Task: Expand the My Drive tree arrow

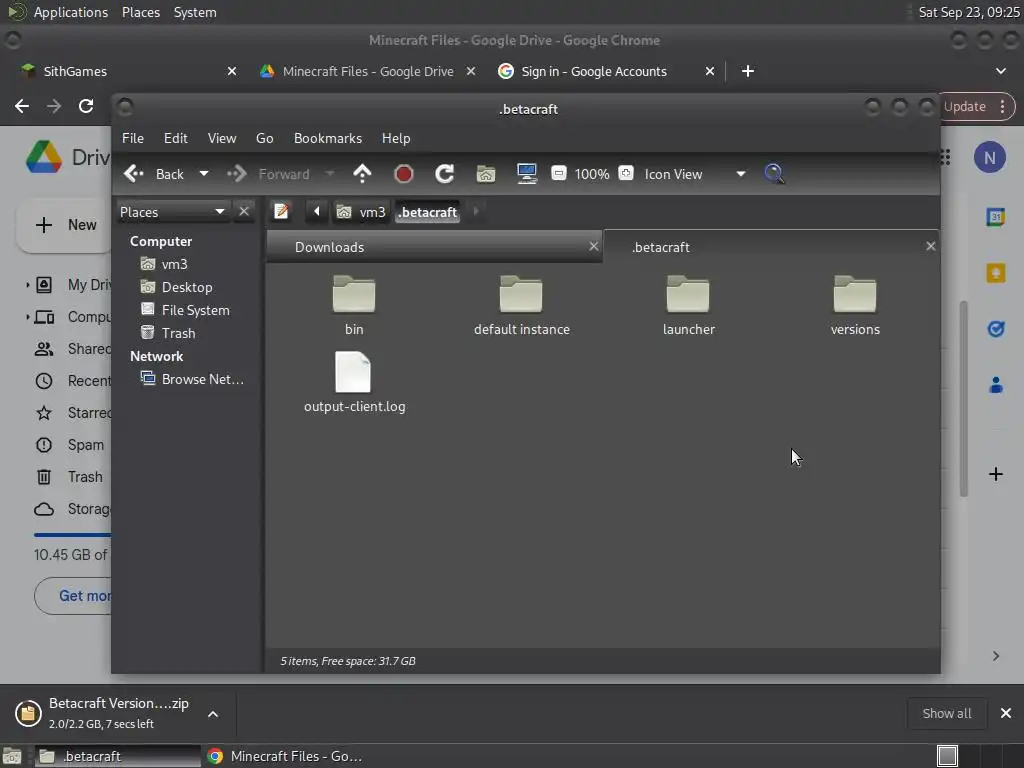Action: click(27, 285)
